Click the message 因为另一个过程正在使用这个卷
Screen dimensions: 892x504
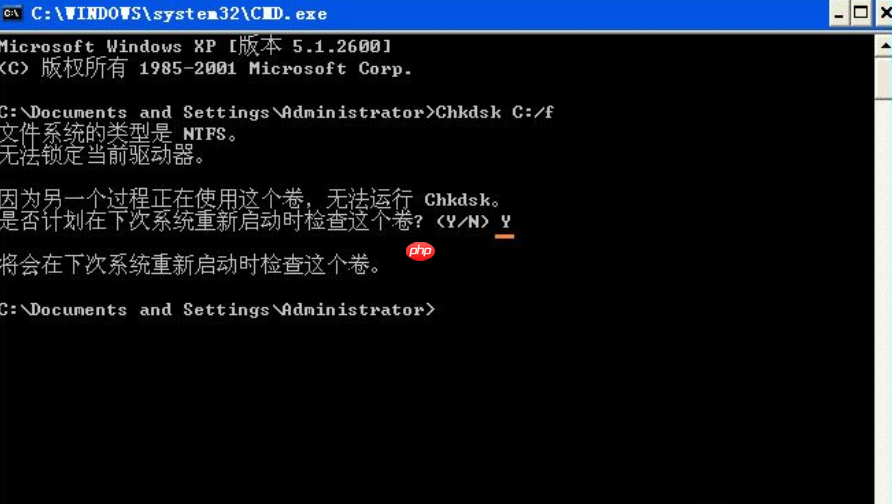coord(152,200)
